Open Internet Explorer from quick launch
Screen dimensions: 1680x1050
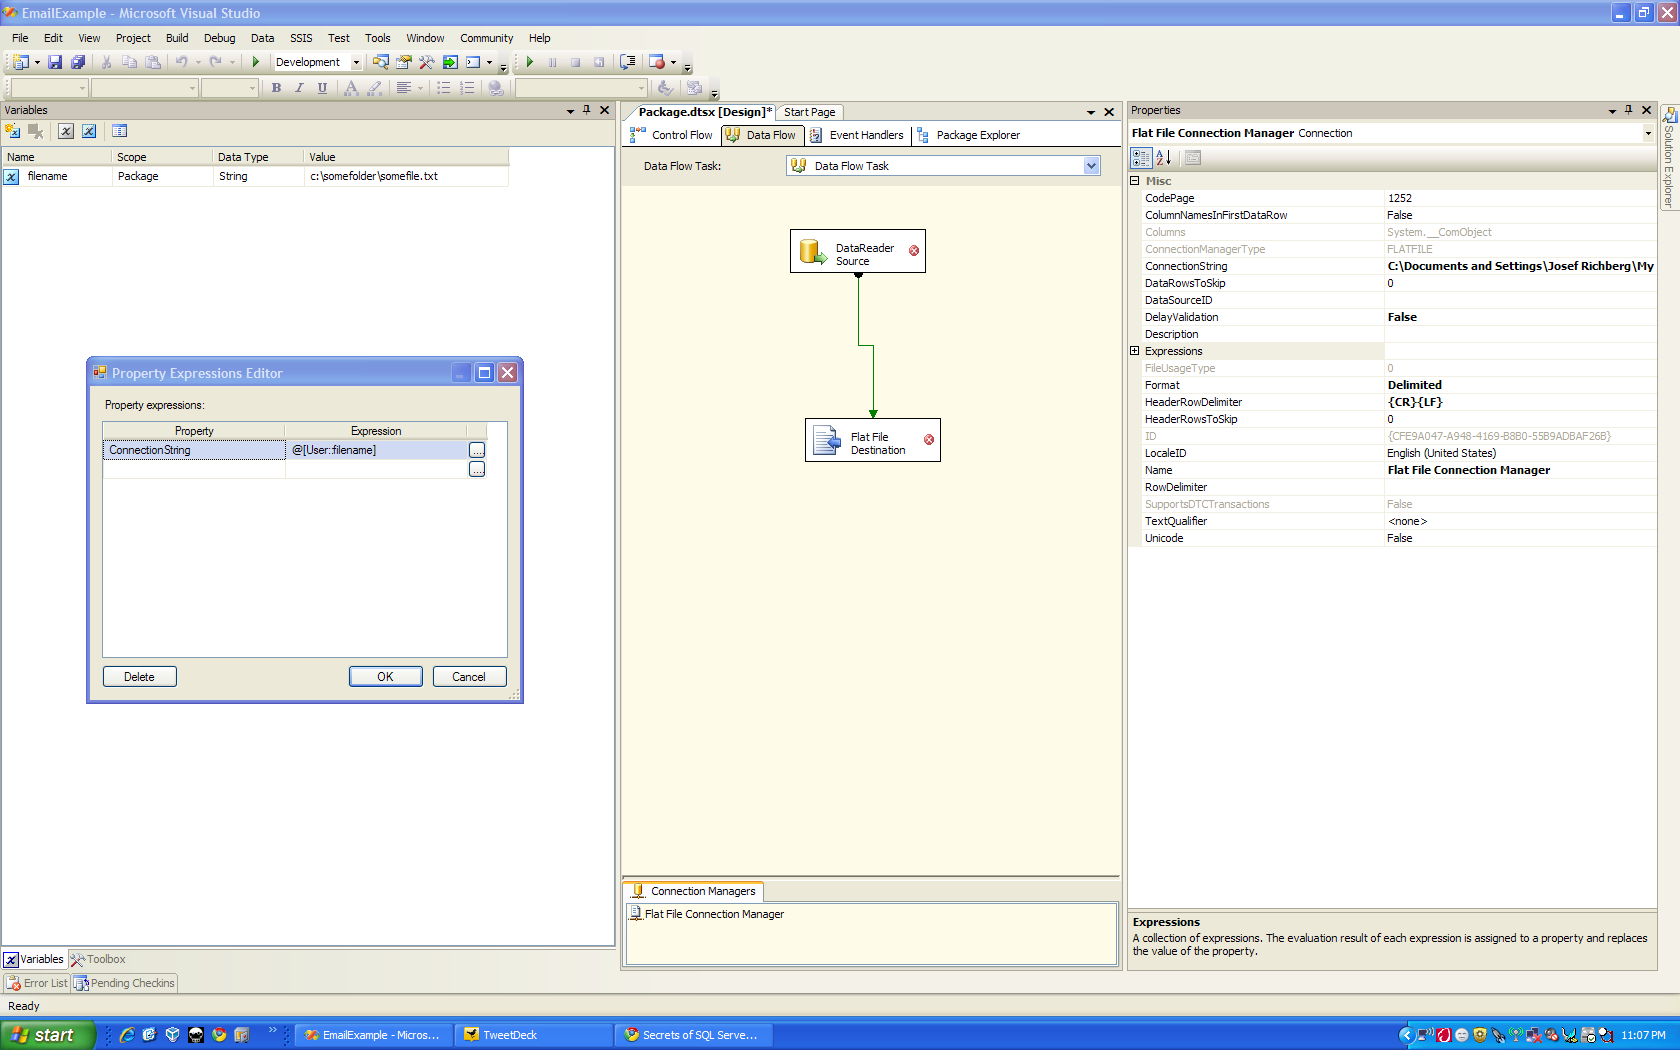tap(127, 1035)
